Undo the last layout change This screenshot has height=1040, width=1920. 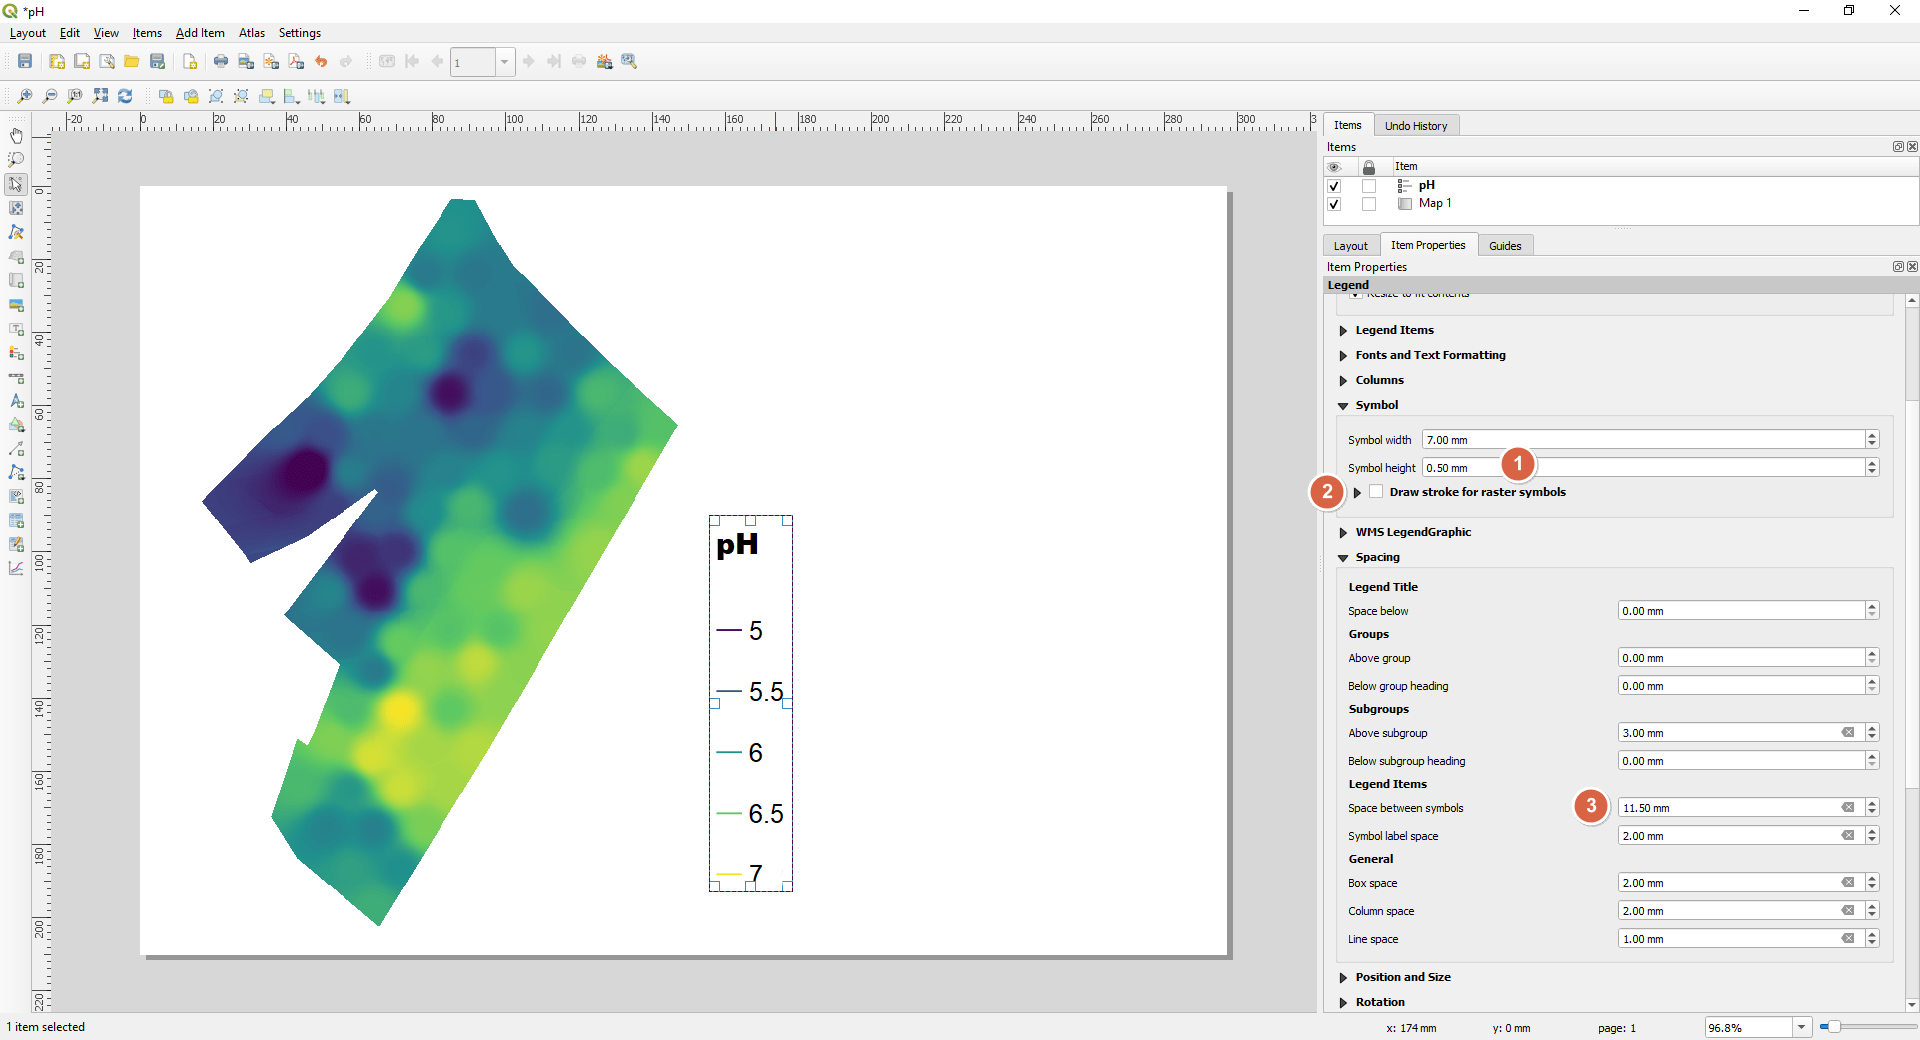pyautogui.click(x=320, y=61)
